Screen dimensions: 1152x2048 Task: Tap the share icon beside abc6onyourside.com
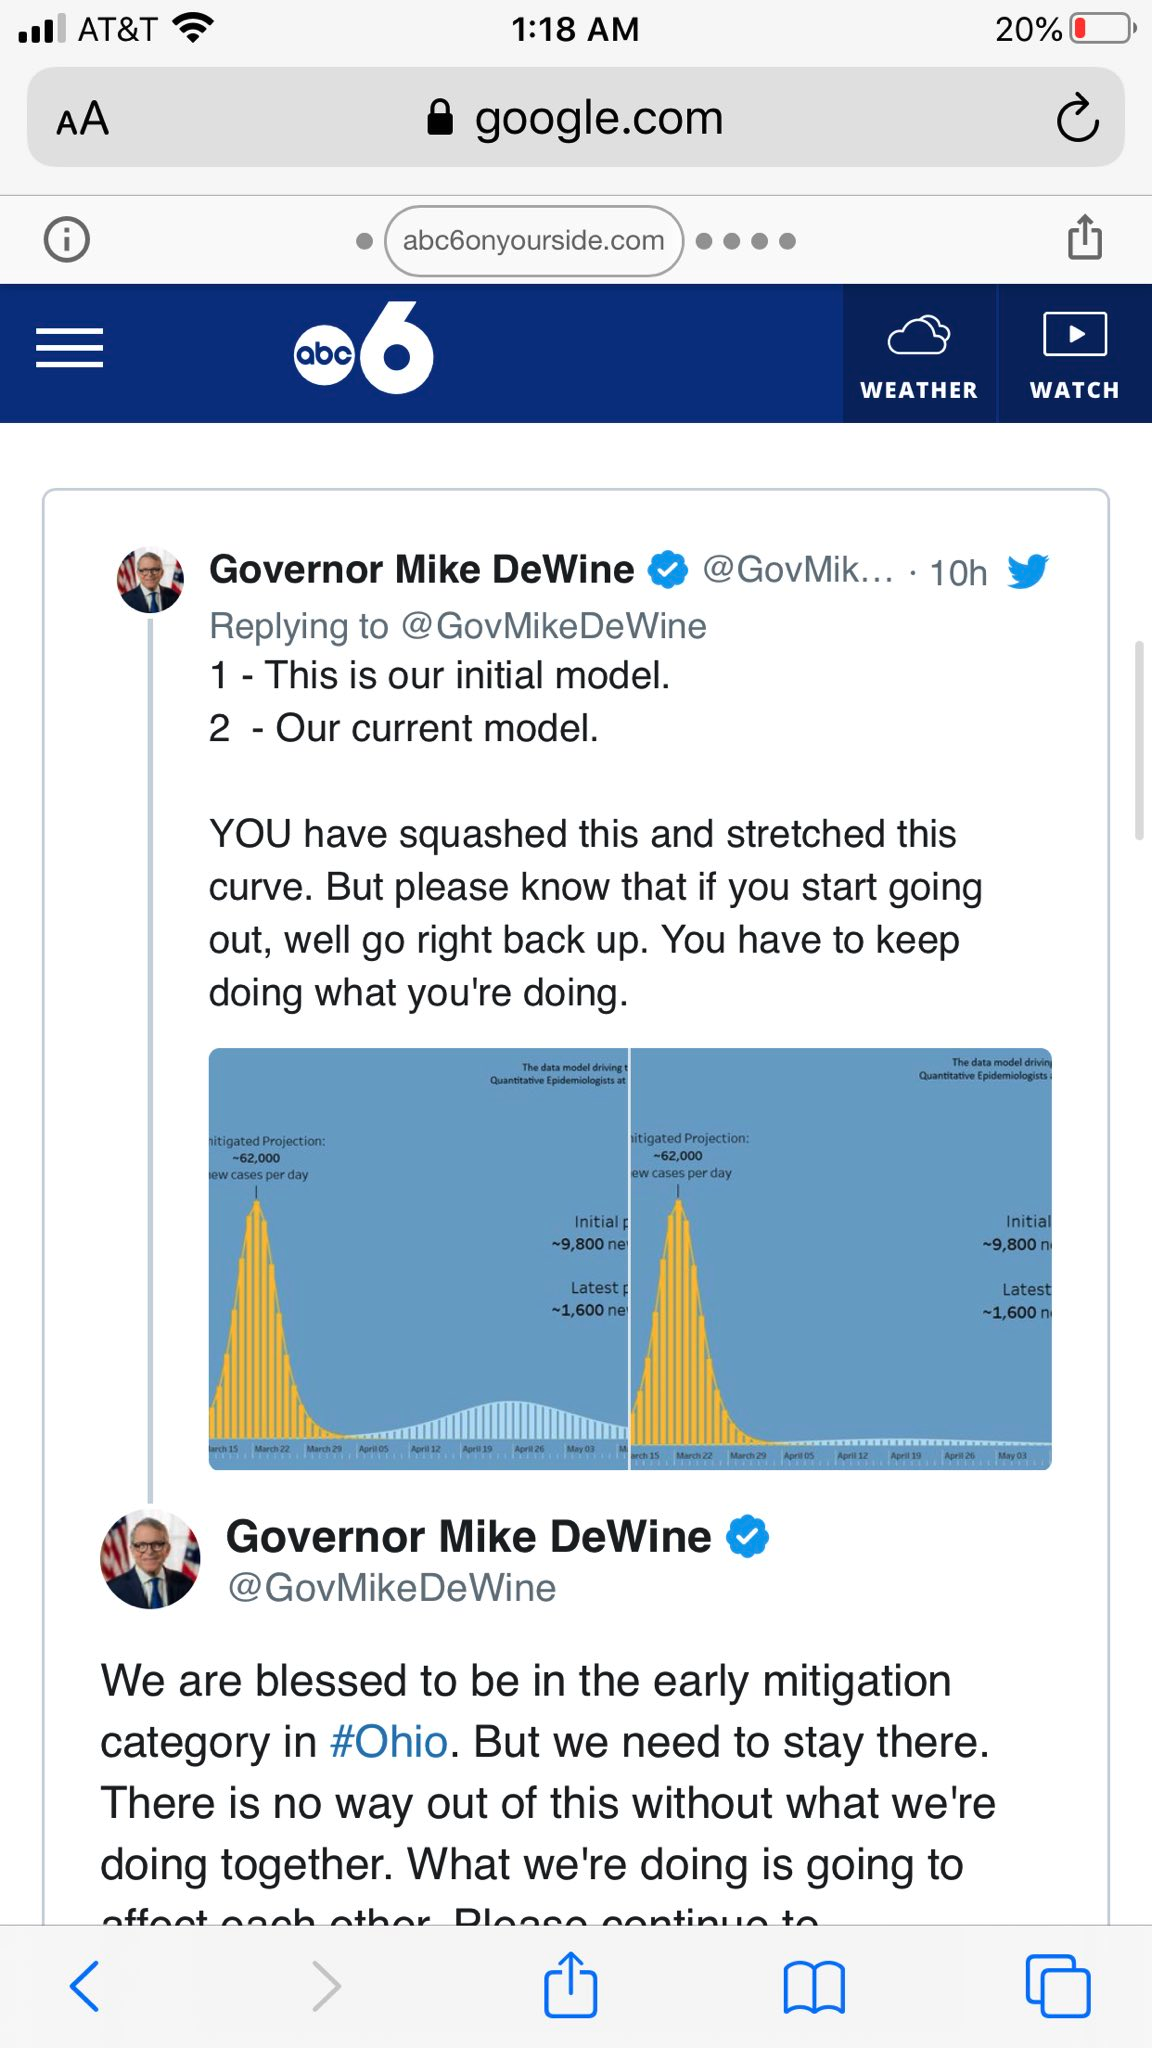(1085, 238)
